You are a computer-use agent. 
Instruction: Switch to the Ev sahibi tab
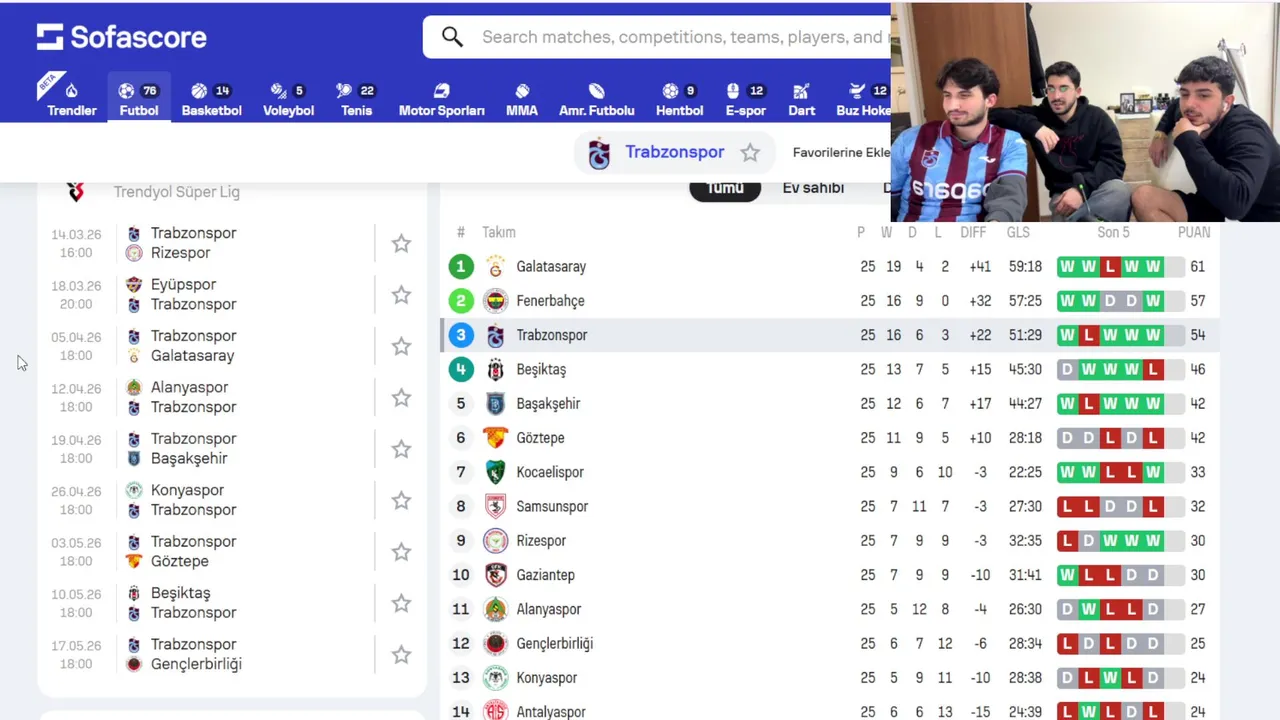tap(813, 188)
